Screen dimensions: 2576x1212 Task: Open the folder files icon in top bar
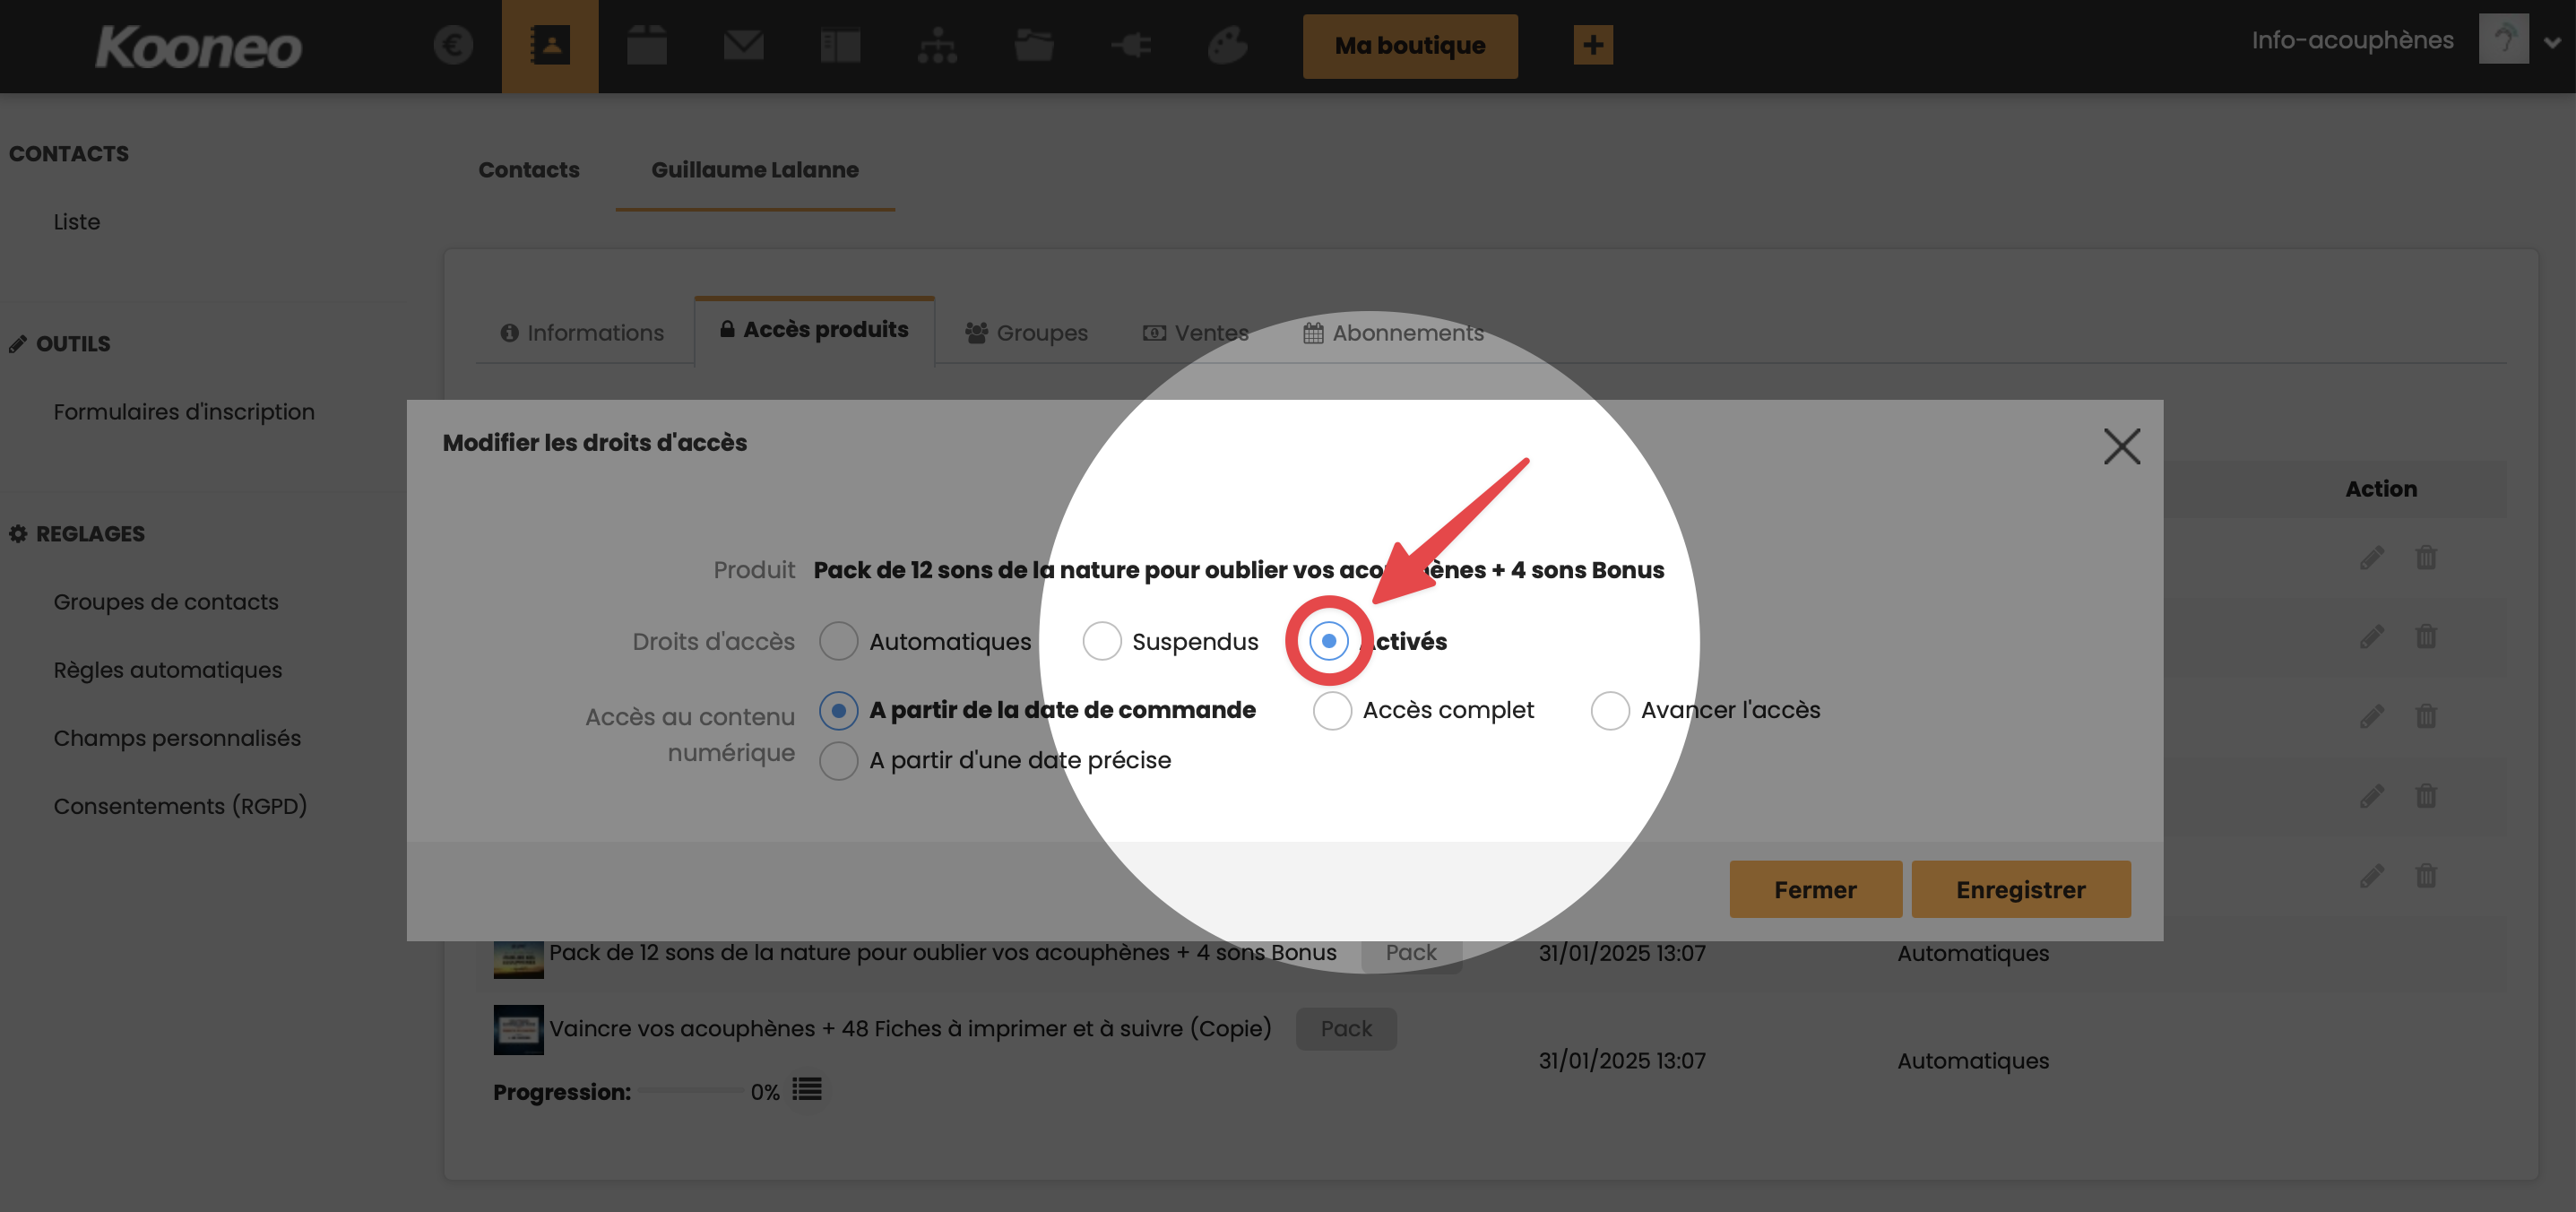coord(1034,45)
